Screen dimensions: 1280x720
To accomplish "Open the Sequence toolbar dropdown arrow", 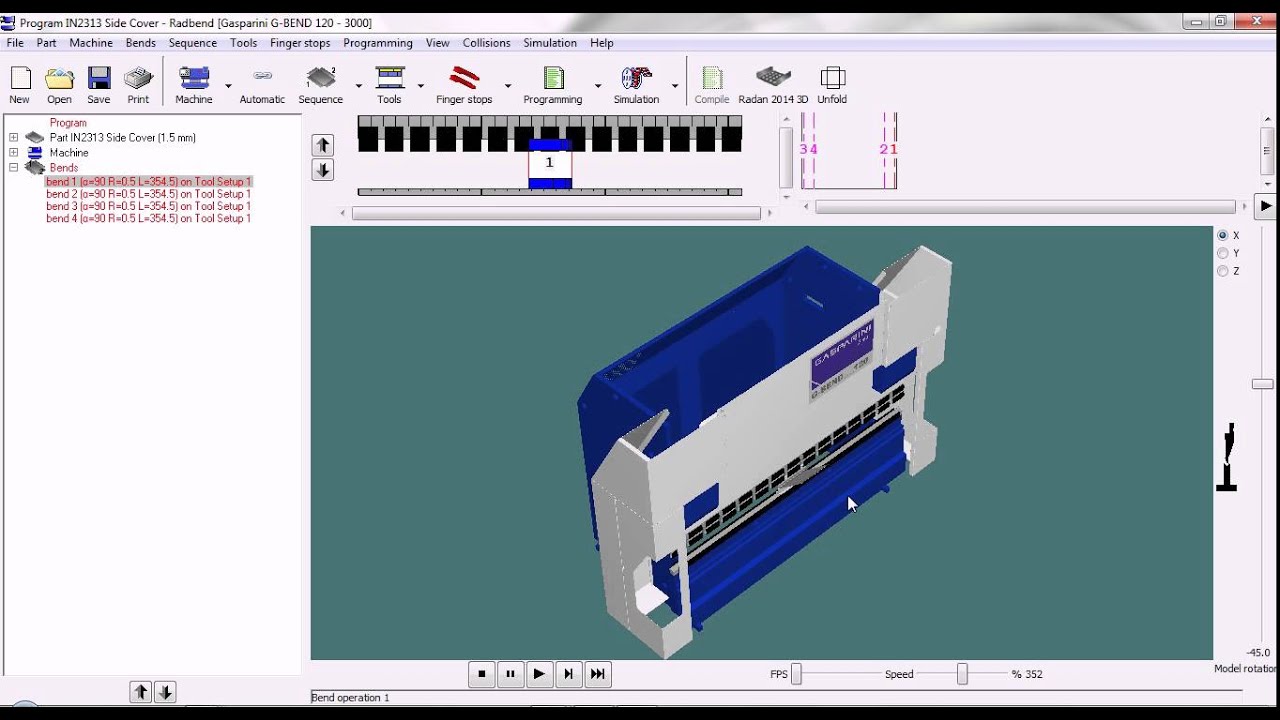I will (358, 86).
